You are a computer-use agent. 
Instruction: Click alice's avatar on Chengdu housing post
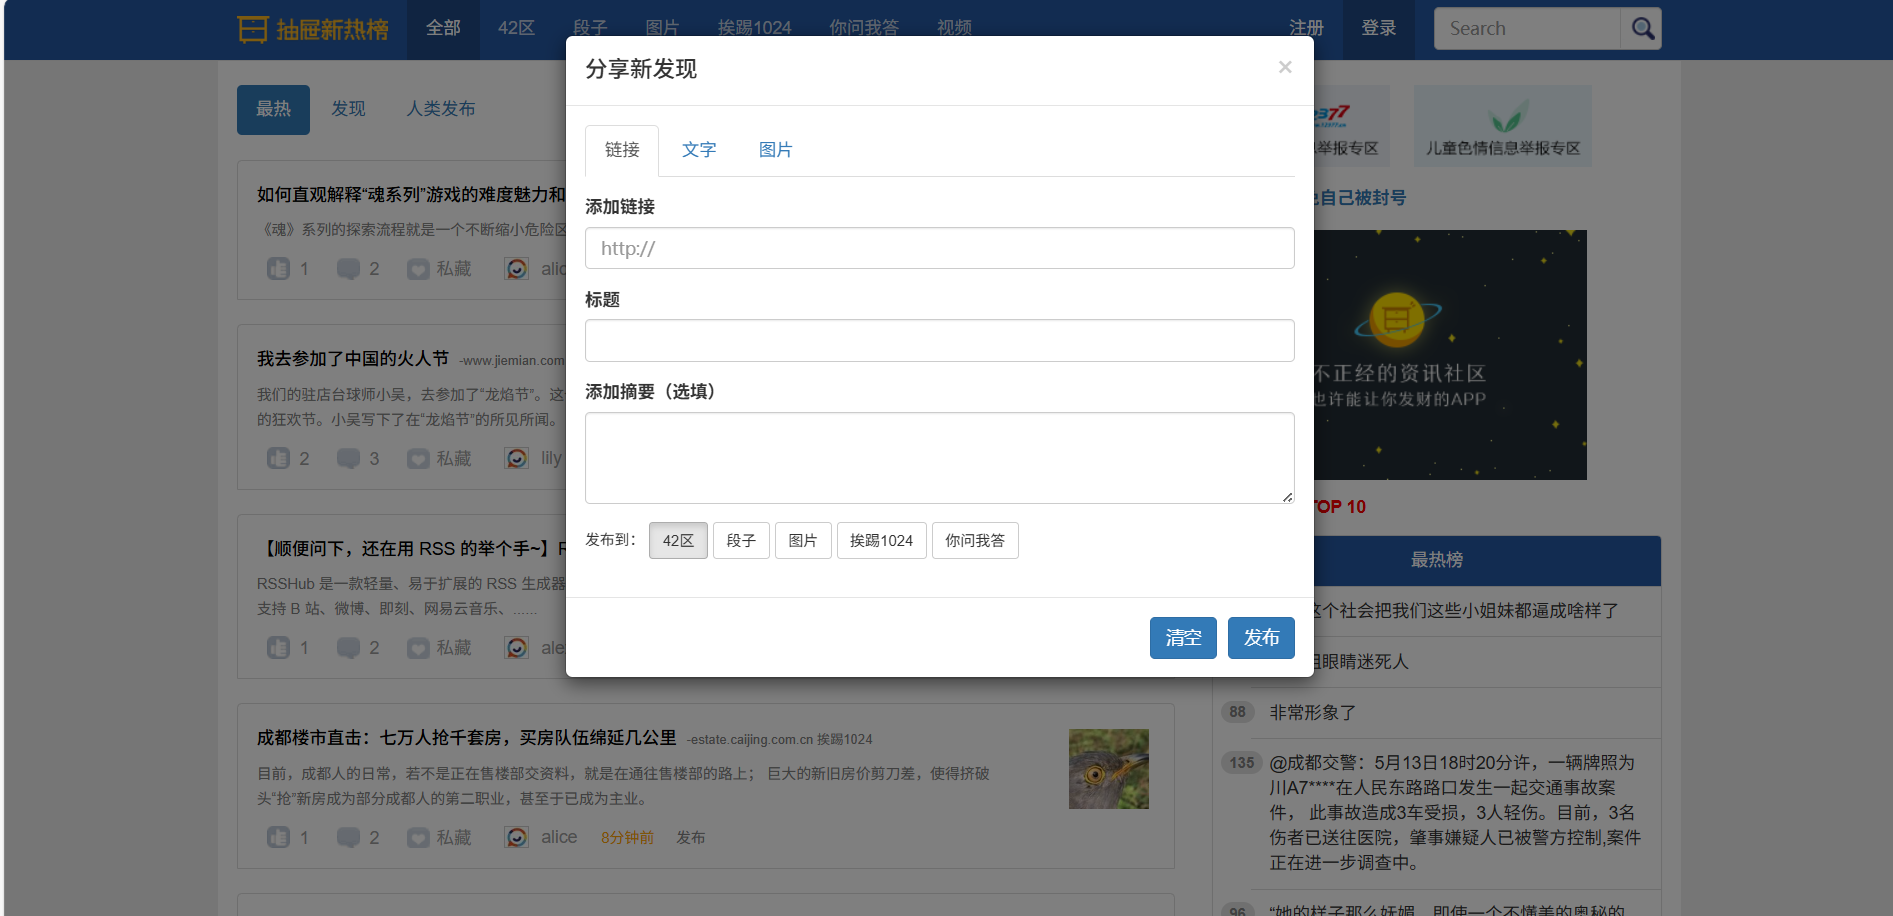click(516, 838)
